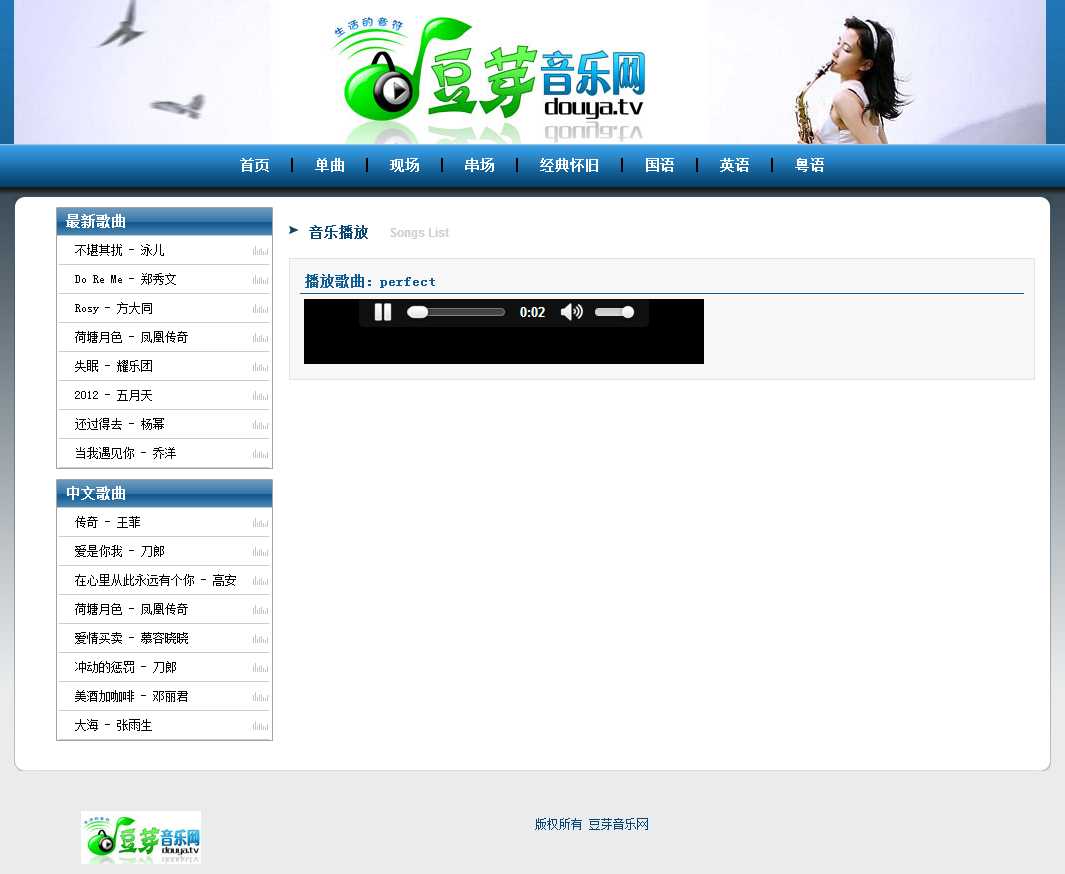Go to the 单曲 menu item

tap(330, 165)
